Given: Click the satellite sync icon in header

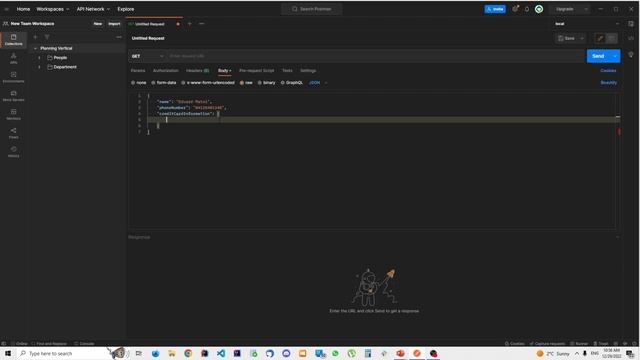Looking at the screenshot, I should (516, 9).
